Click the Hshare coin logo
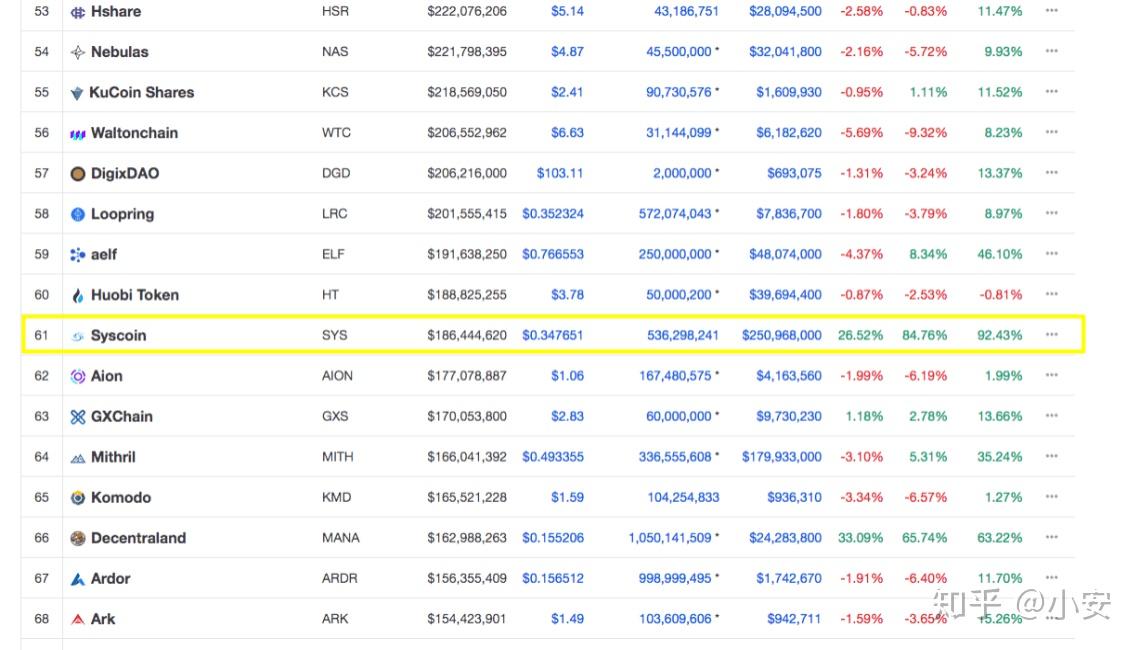Image resolution: width=1140 pixels, height=650 pixels. tap(78, 12)
